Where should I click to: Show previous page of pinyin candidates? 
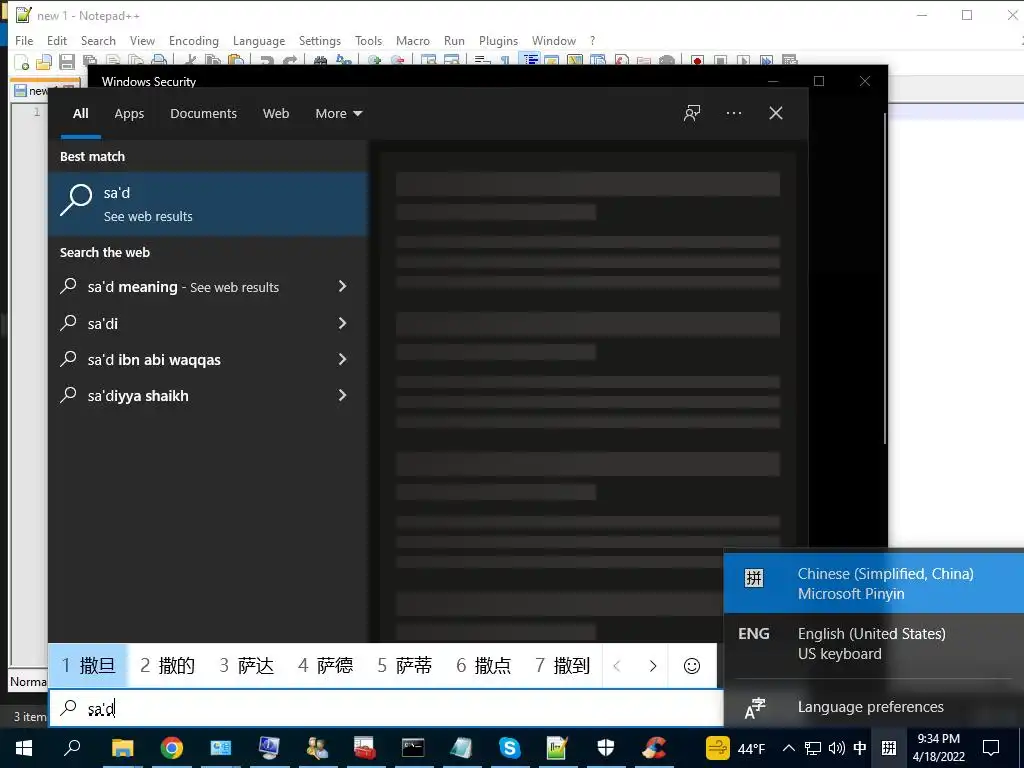(616, 665)
